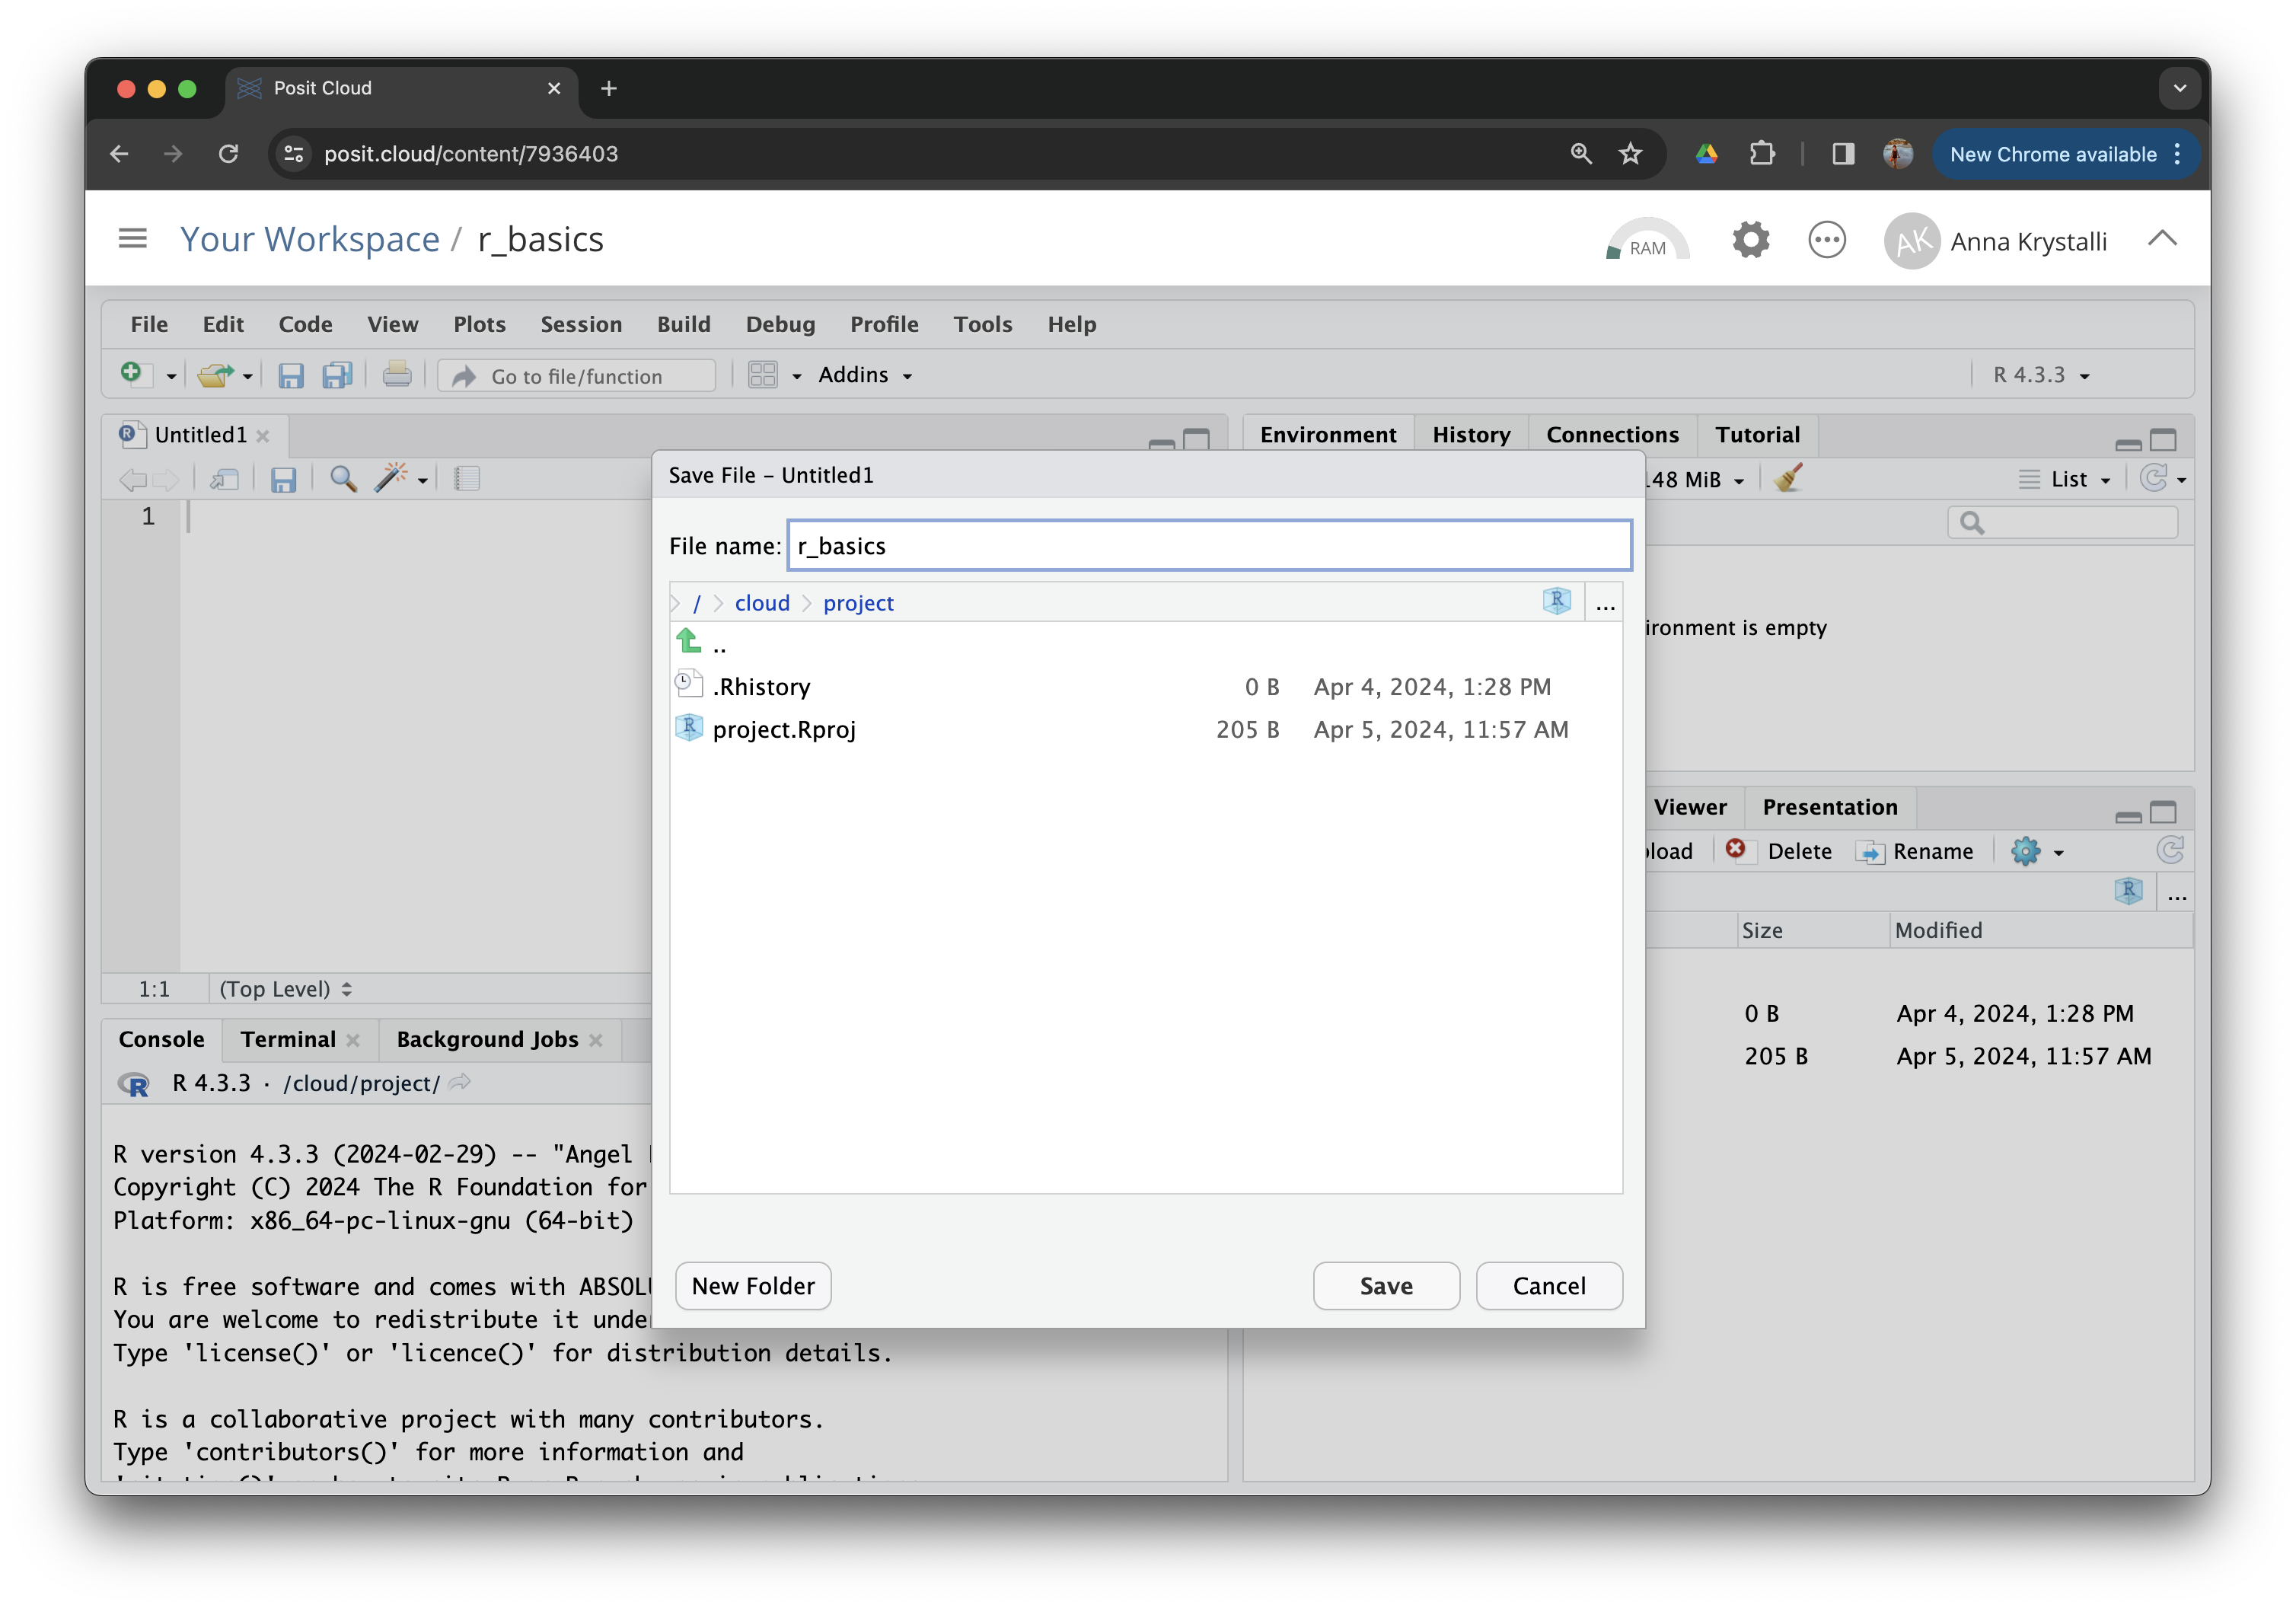Open the Top Level scope selector
This screenshot has height=1608, width=2296.
[x=286, y=989]
